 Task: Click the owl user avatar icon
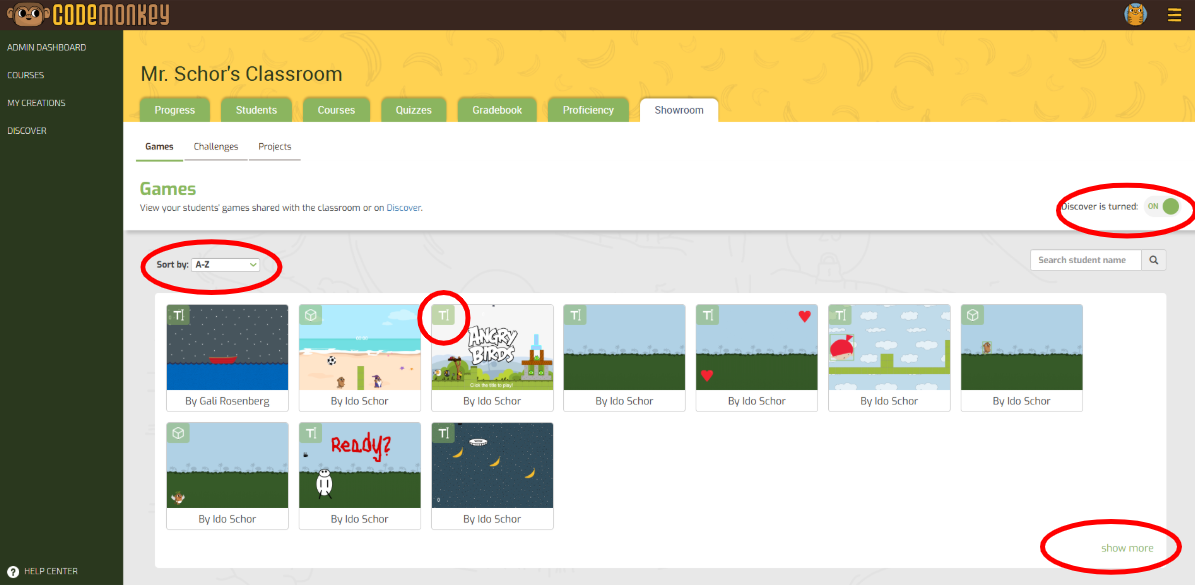tap(1135, 14)
